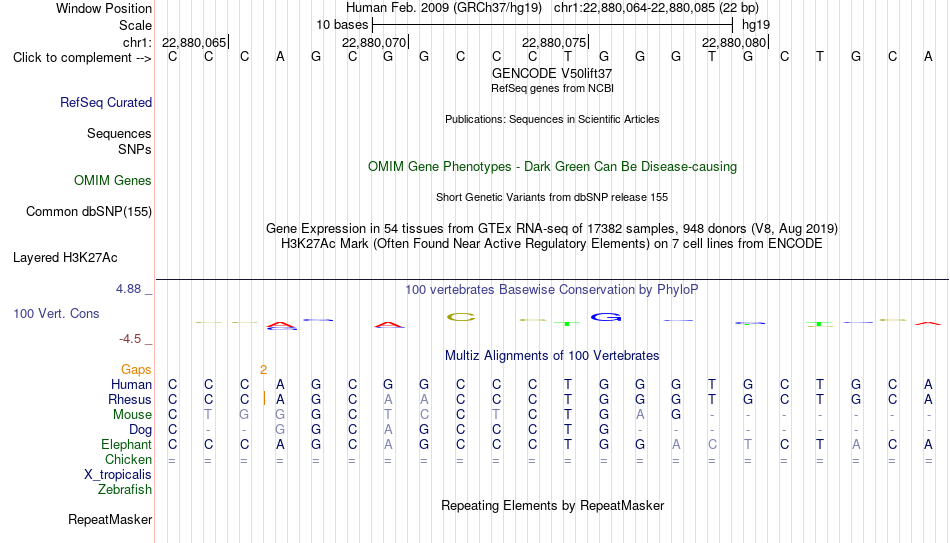Viewport: 950px width, 543px height.
Task: Click the 22,880,070 ruler coordinate
Action: 374,42
